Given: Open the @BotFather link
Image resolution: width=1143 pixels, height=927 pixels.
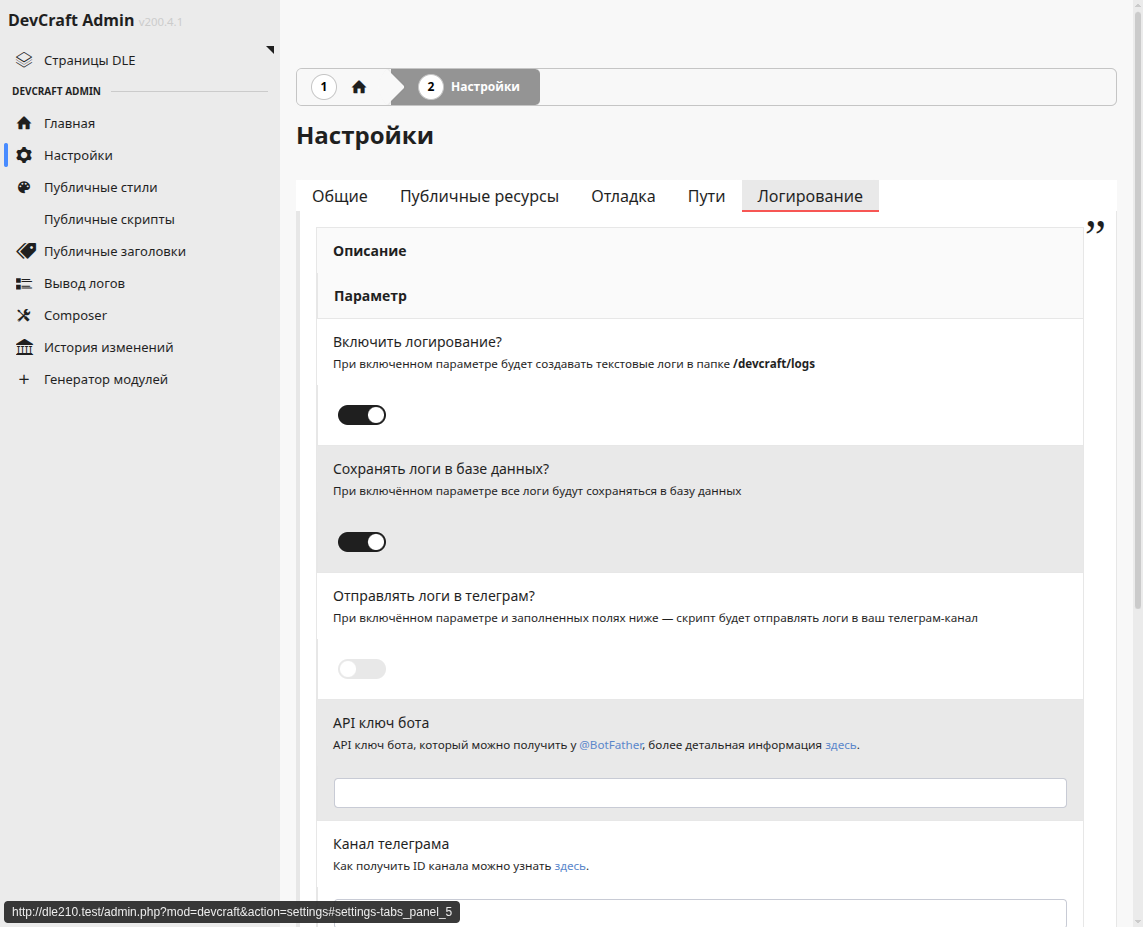Looking at the screenshot, I should [x=611, y=745].
